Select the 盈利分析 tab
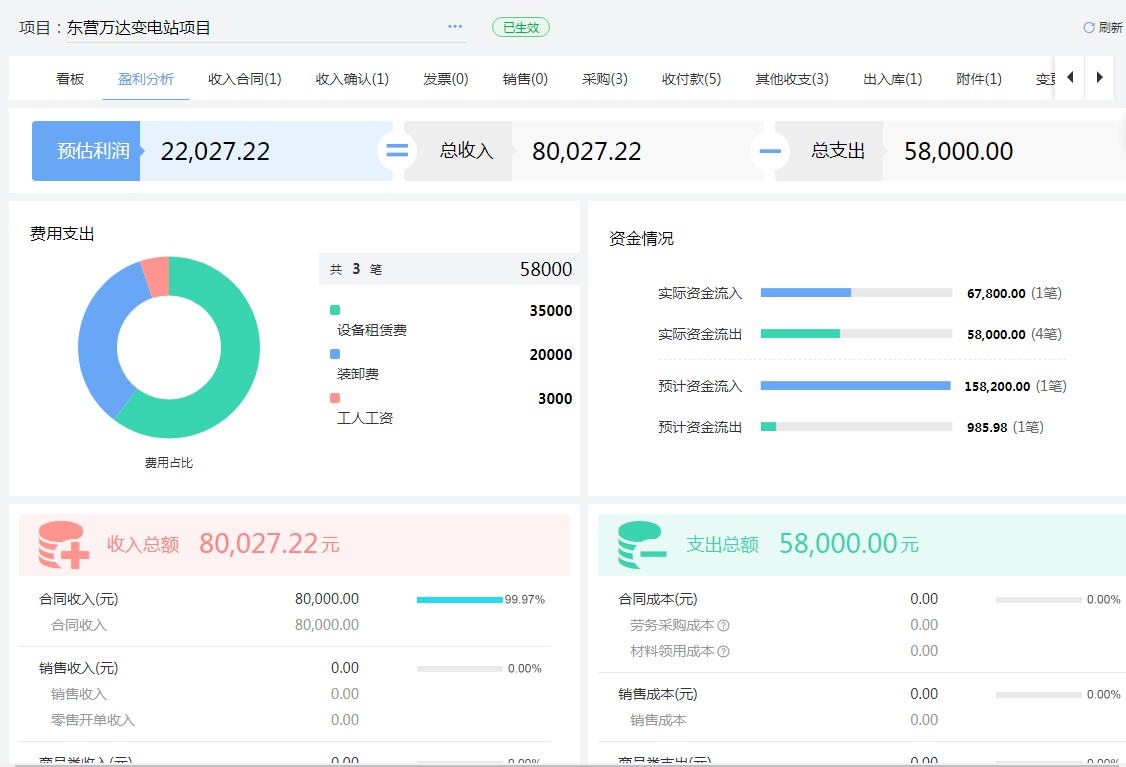Viewport: 1126px width, 767px height. coord(146,79)
